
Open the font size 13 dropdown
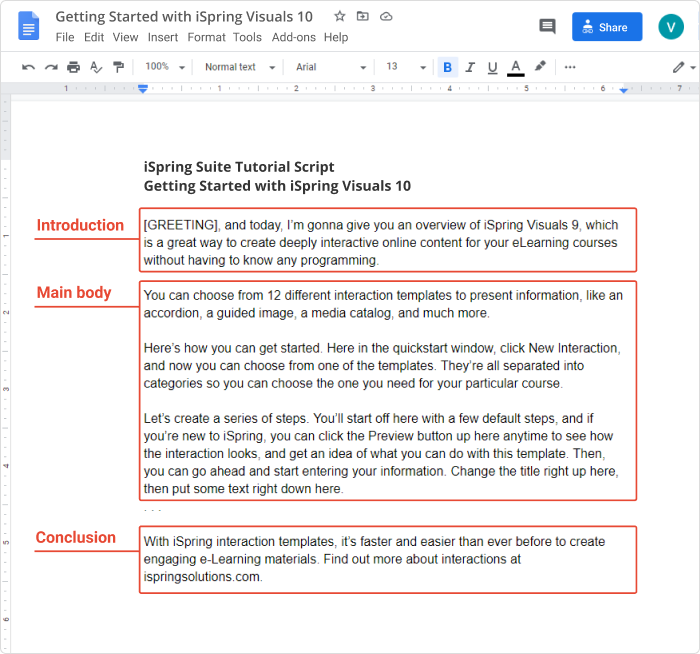pyautogui.click(x=406, y=67)
